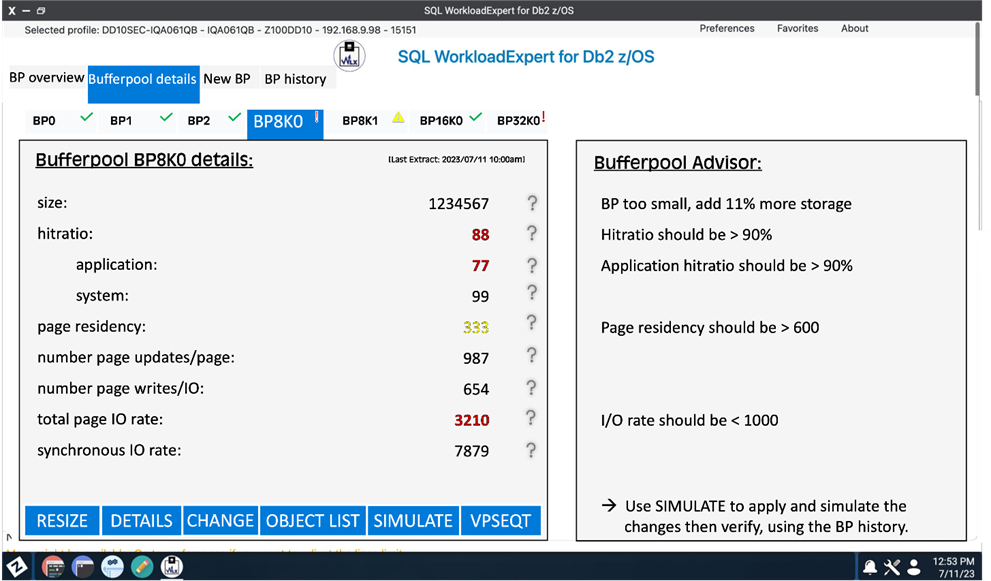Screen dimensions: 991x581
Task: Click the question mark for total page IO rate
Action: tap(532, 419)
